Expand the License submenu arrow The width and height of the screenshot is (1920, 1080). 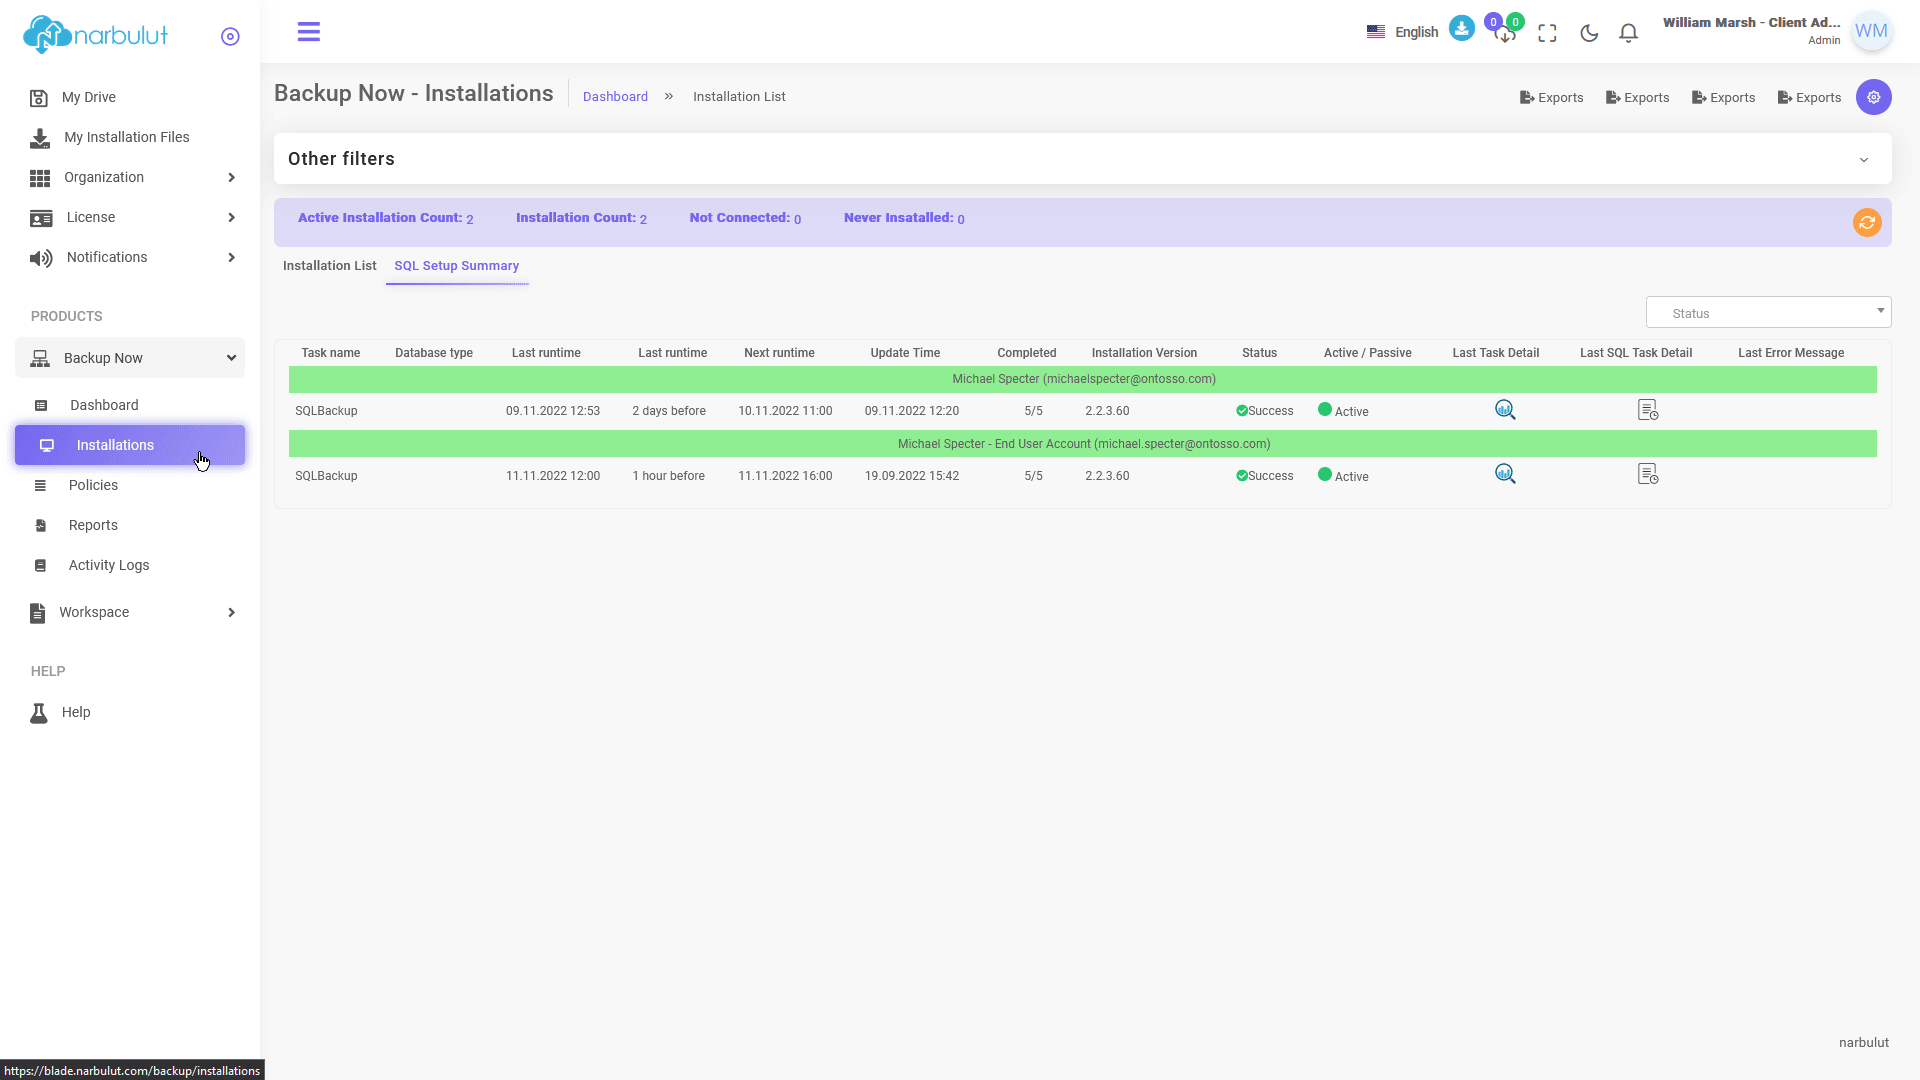[231, 217]
